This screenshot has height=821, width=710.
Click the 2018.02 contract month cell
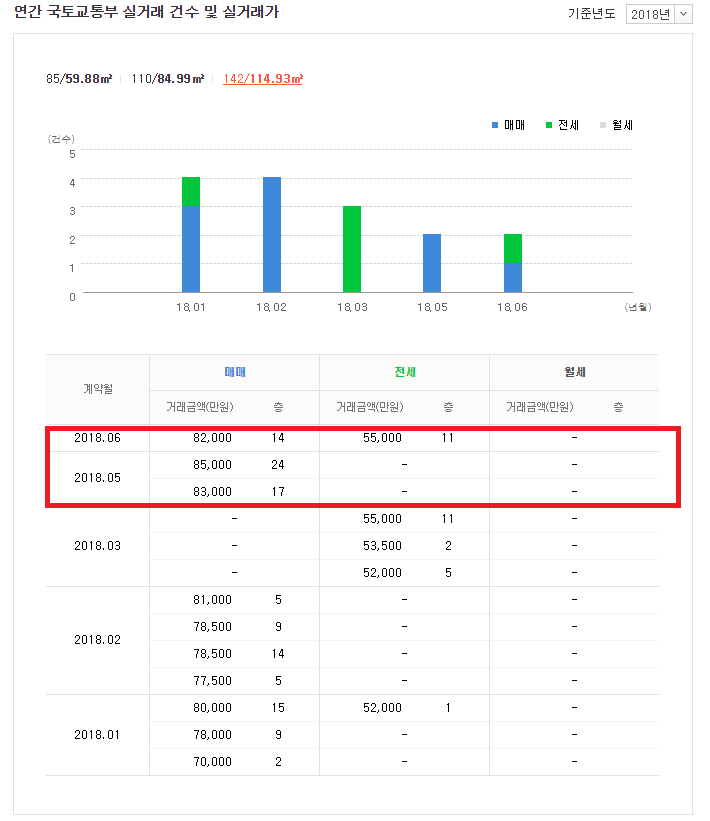[97, 640]
